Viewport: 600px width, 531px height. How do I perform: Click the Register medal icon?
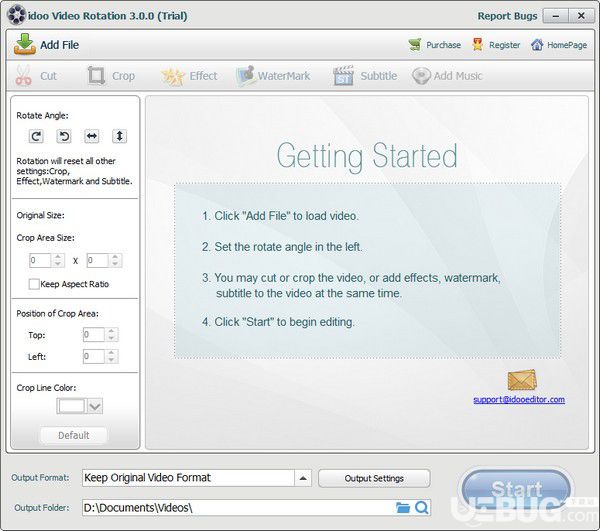pyautogui.click(x=477, y=44)
